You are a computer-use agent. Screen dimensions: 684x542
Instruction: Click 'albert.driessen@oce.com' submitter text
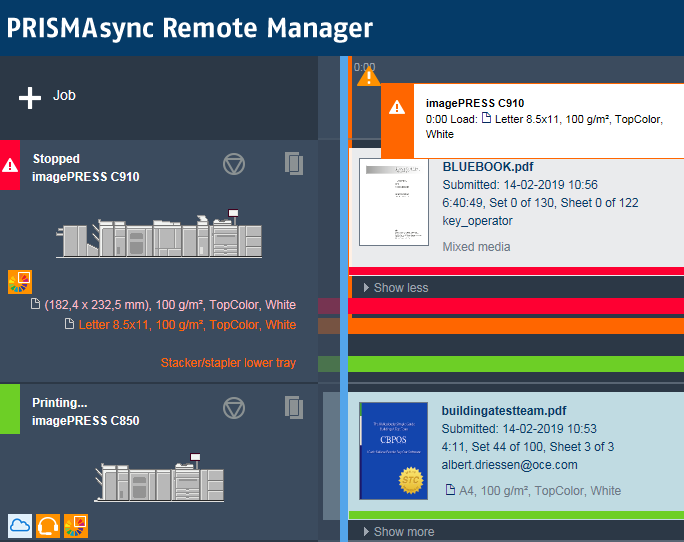coord(510,465)
